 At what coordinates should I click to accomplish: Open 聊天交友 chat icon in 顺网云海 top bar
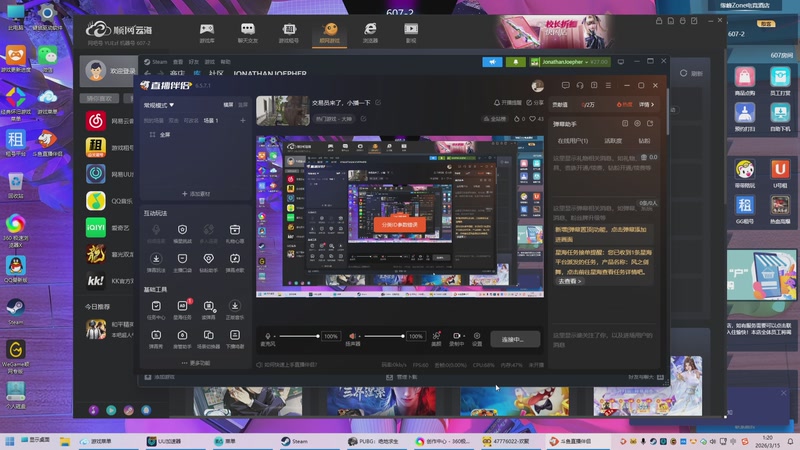(x=247, y=33)
